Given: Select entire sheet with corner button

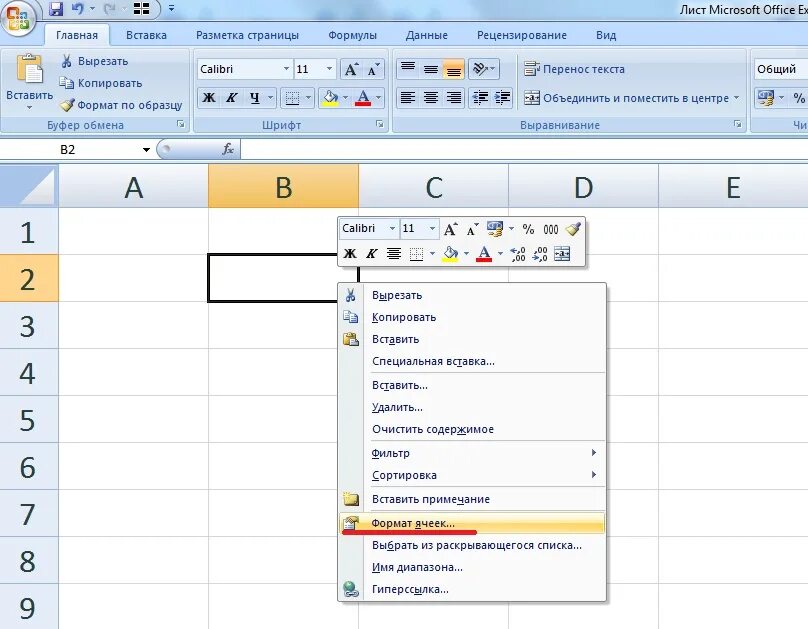Looking at the screenshot, I should 29,186.
